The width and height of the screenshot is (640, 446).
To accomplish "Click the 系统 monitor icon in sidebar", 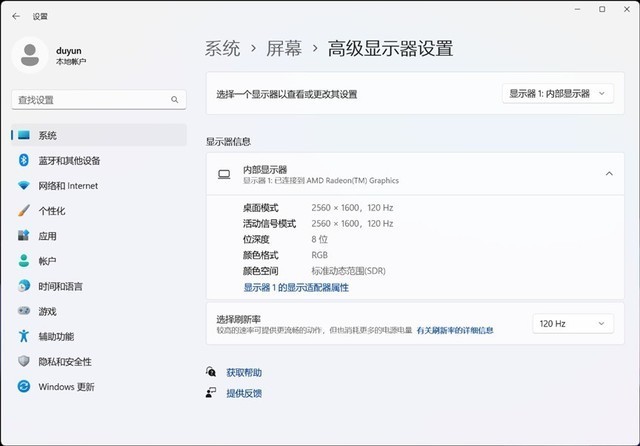I will [x=24, y=135].
